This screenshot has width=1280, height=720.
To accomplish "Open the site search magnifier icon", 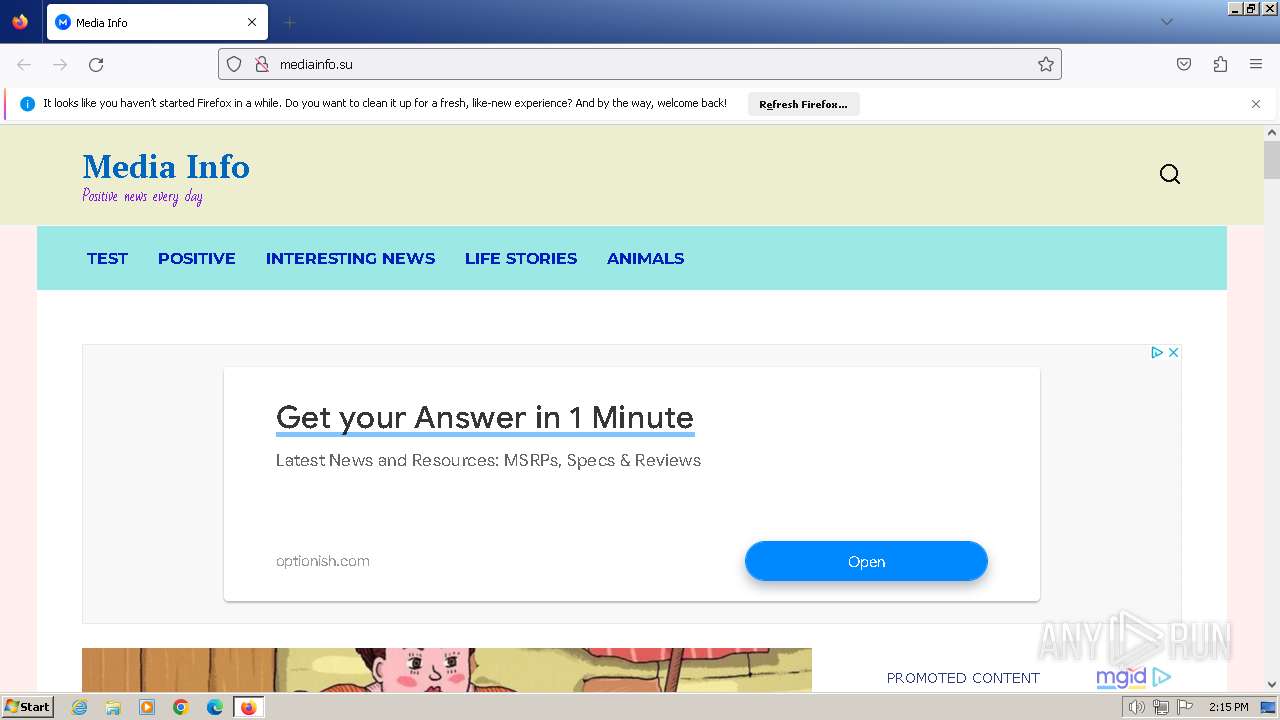I will point(1170,174).
